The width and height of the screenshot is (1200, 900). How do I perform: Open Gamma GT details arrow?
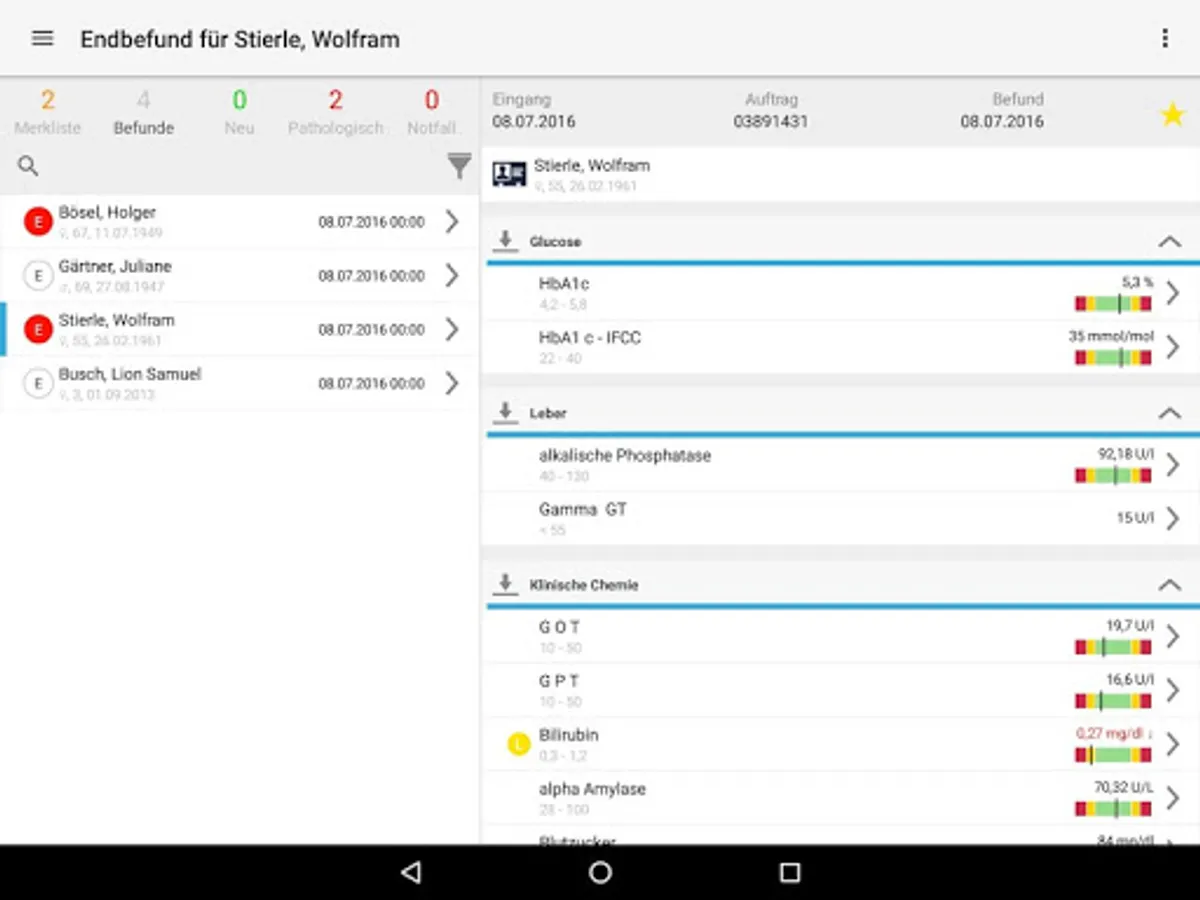pos(1173,518)
